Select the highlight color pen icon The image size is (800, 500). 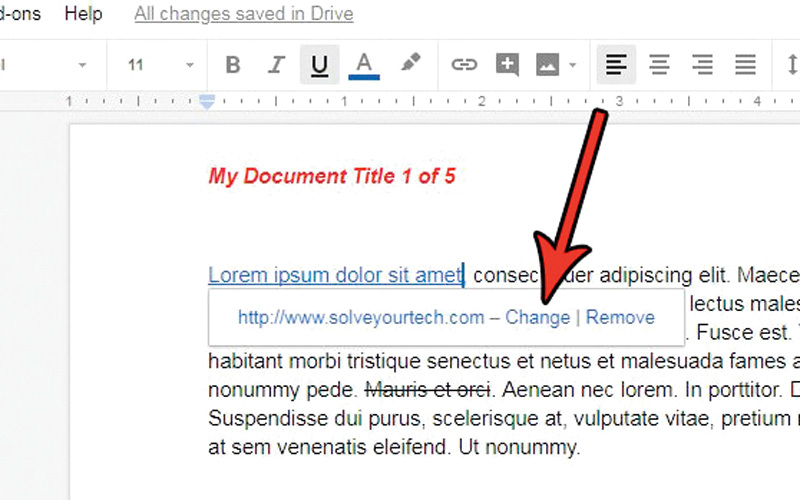410,64
